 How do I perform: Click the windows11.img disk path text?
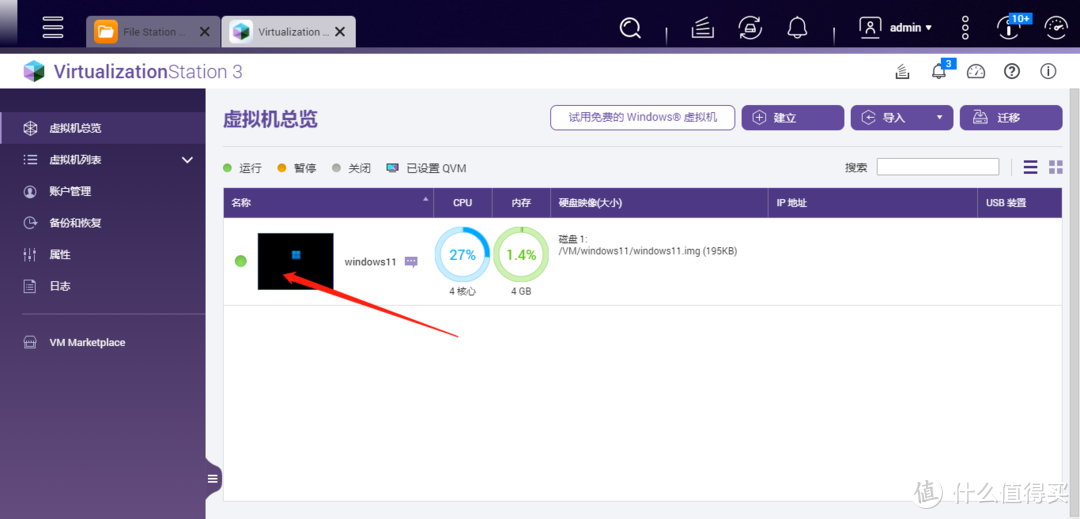647,251
